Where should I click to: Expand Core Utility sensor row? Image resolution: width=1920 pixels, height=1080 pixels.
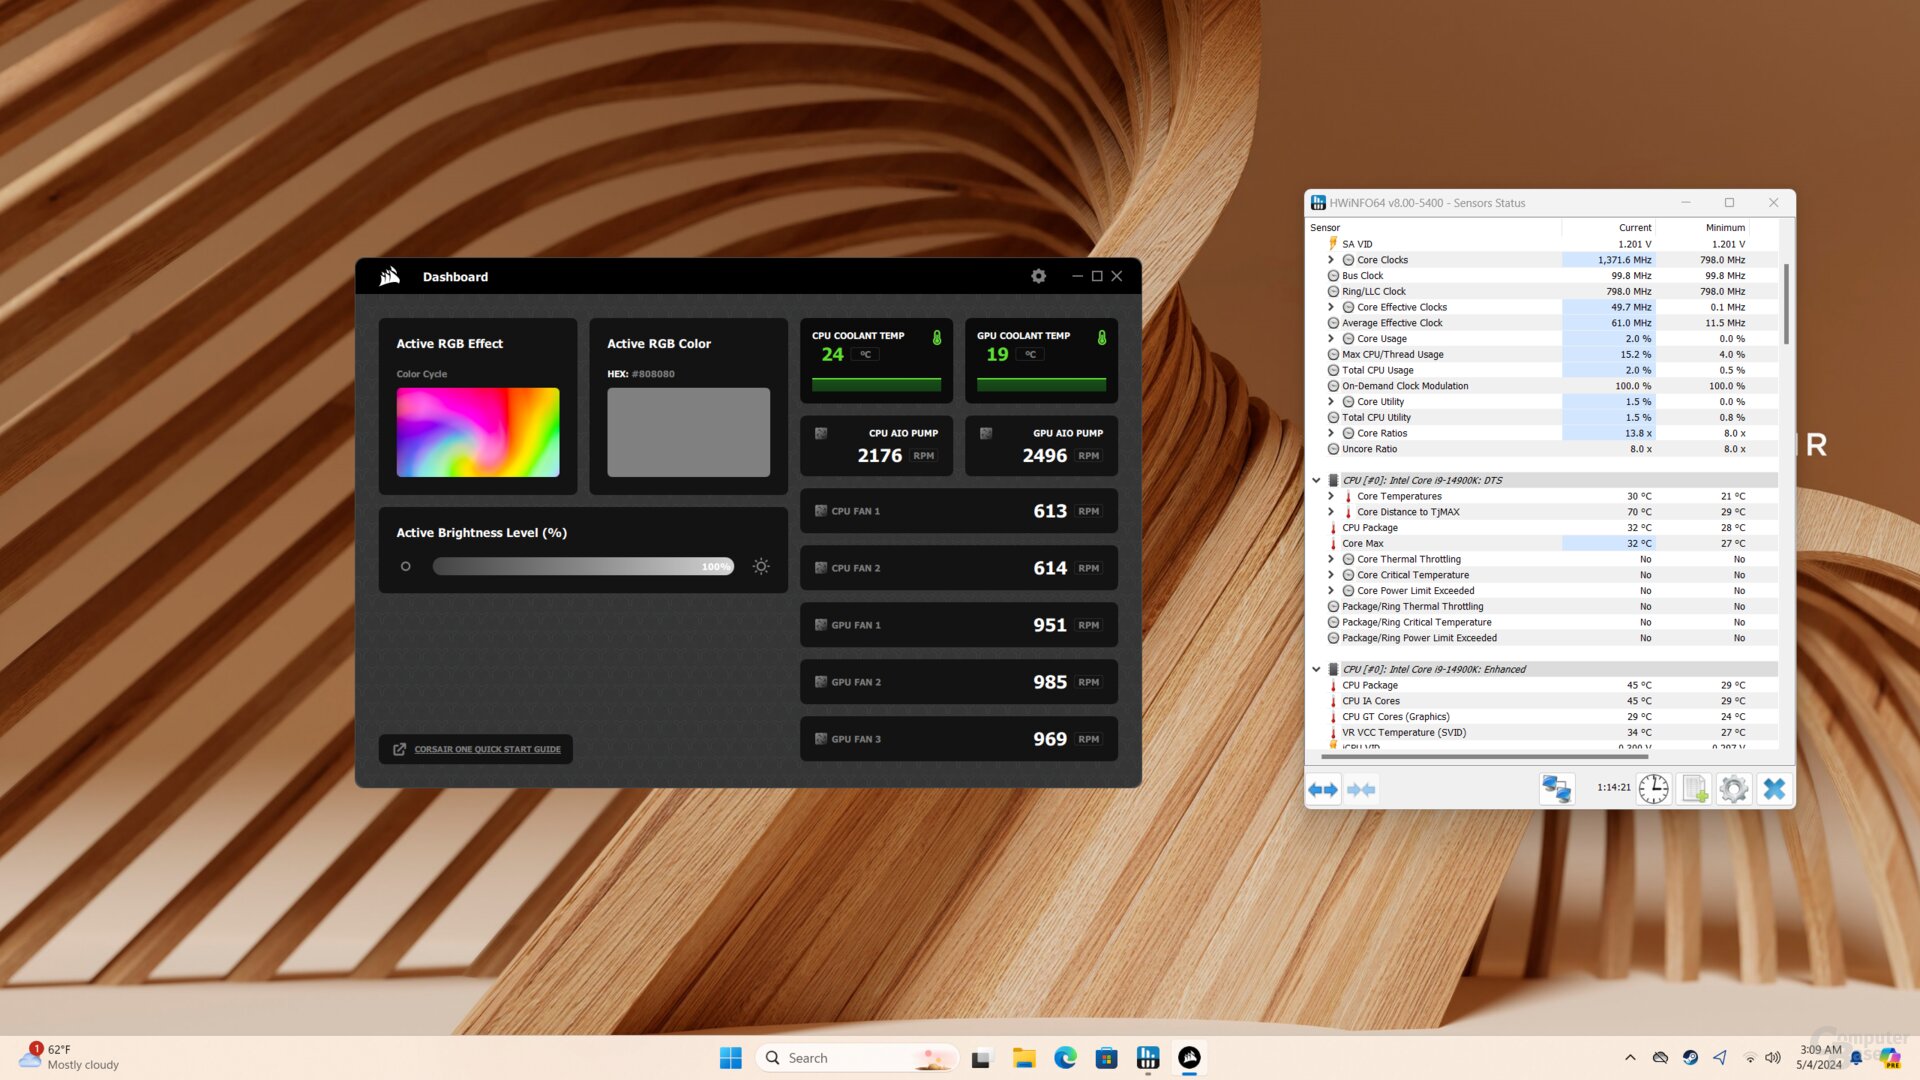1331,402
